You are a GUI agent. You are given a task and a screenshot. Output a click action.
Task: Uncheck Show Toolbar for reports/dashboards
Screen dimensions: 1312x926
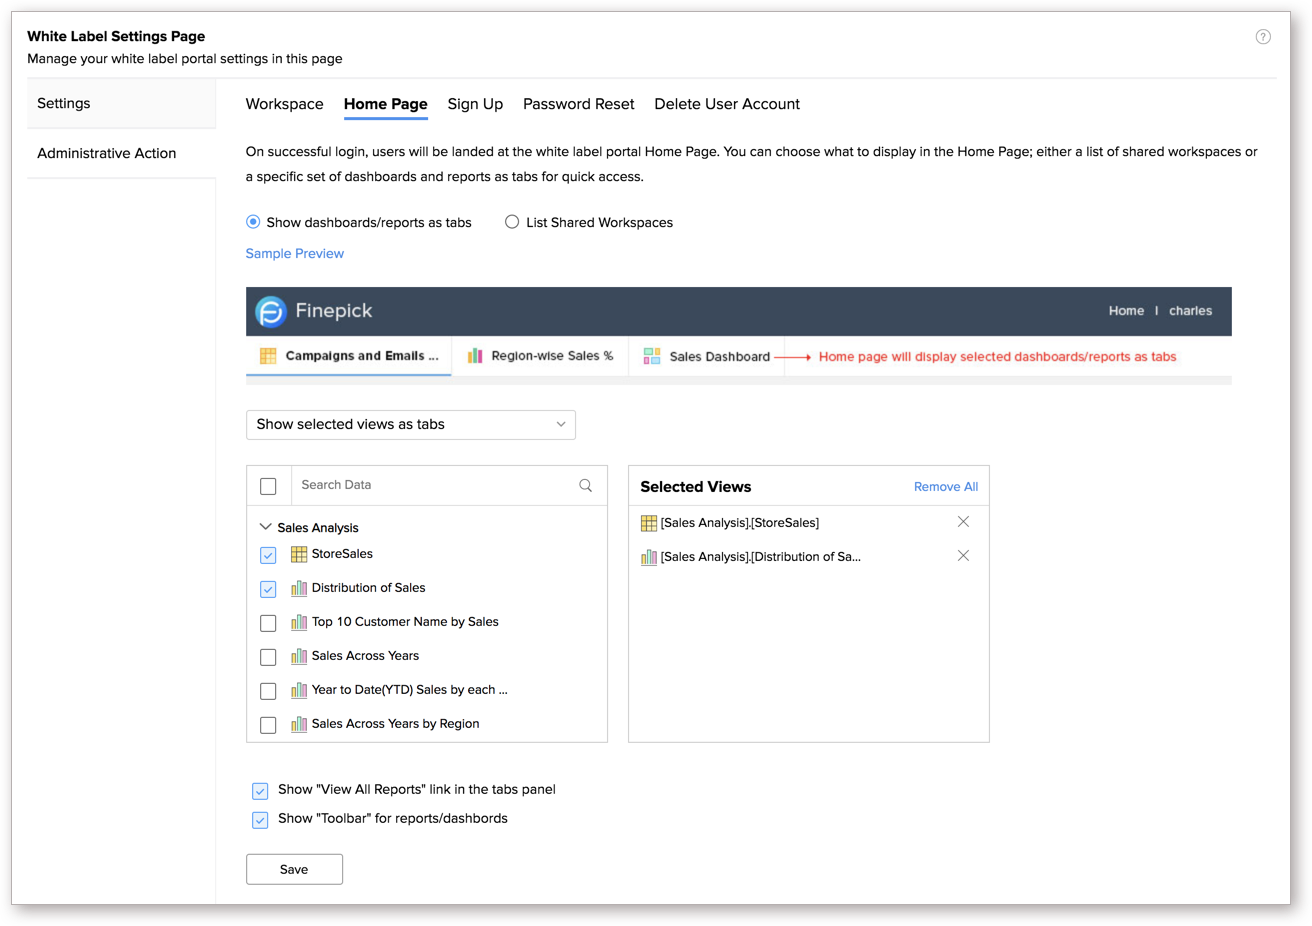(260, 819)
